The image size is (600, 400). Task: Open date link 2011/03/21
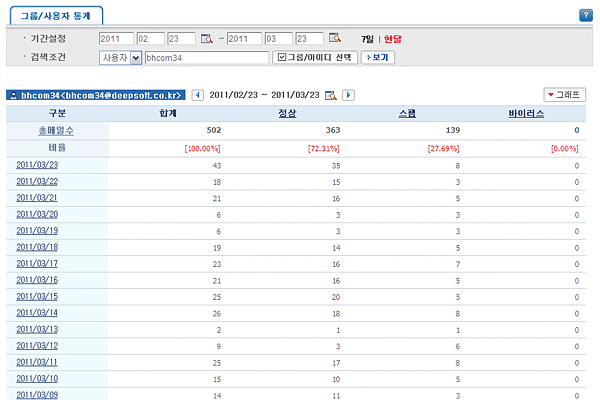(x=37, y=198)
